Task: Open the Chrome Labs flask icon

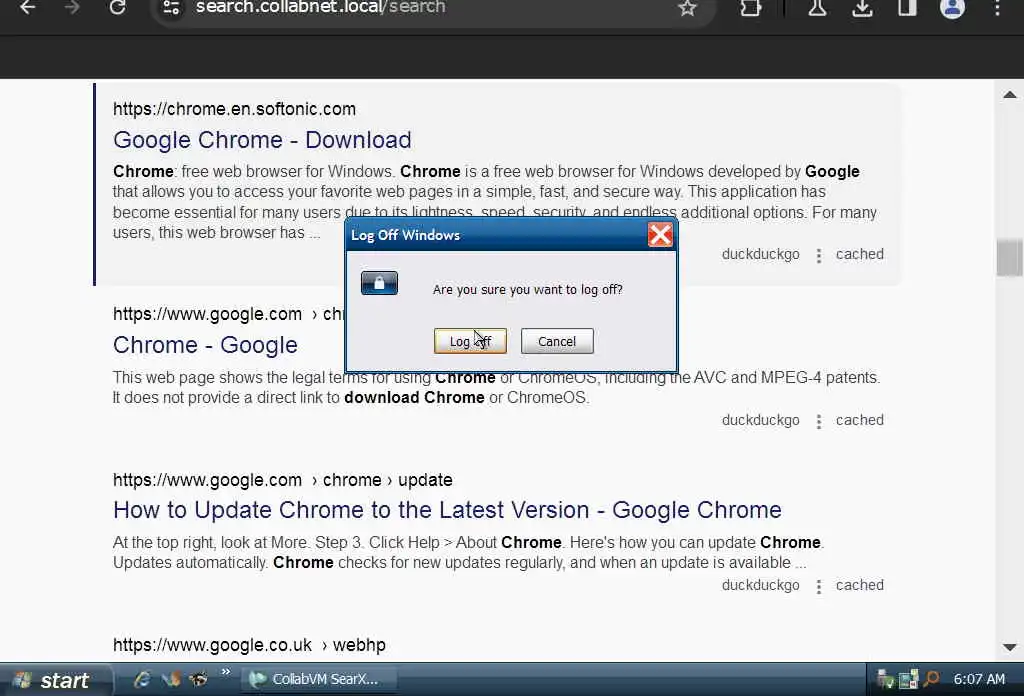Action: 818,8
